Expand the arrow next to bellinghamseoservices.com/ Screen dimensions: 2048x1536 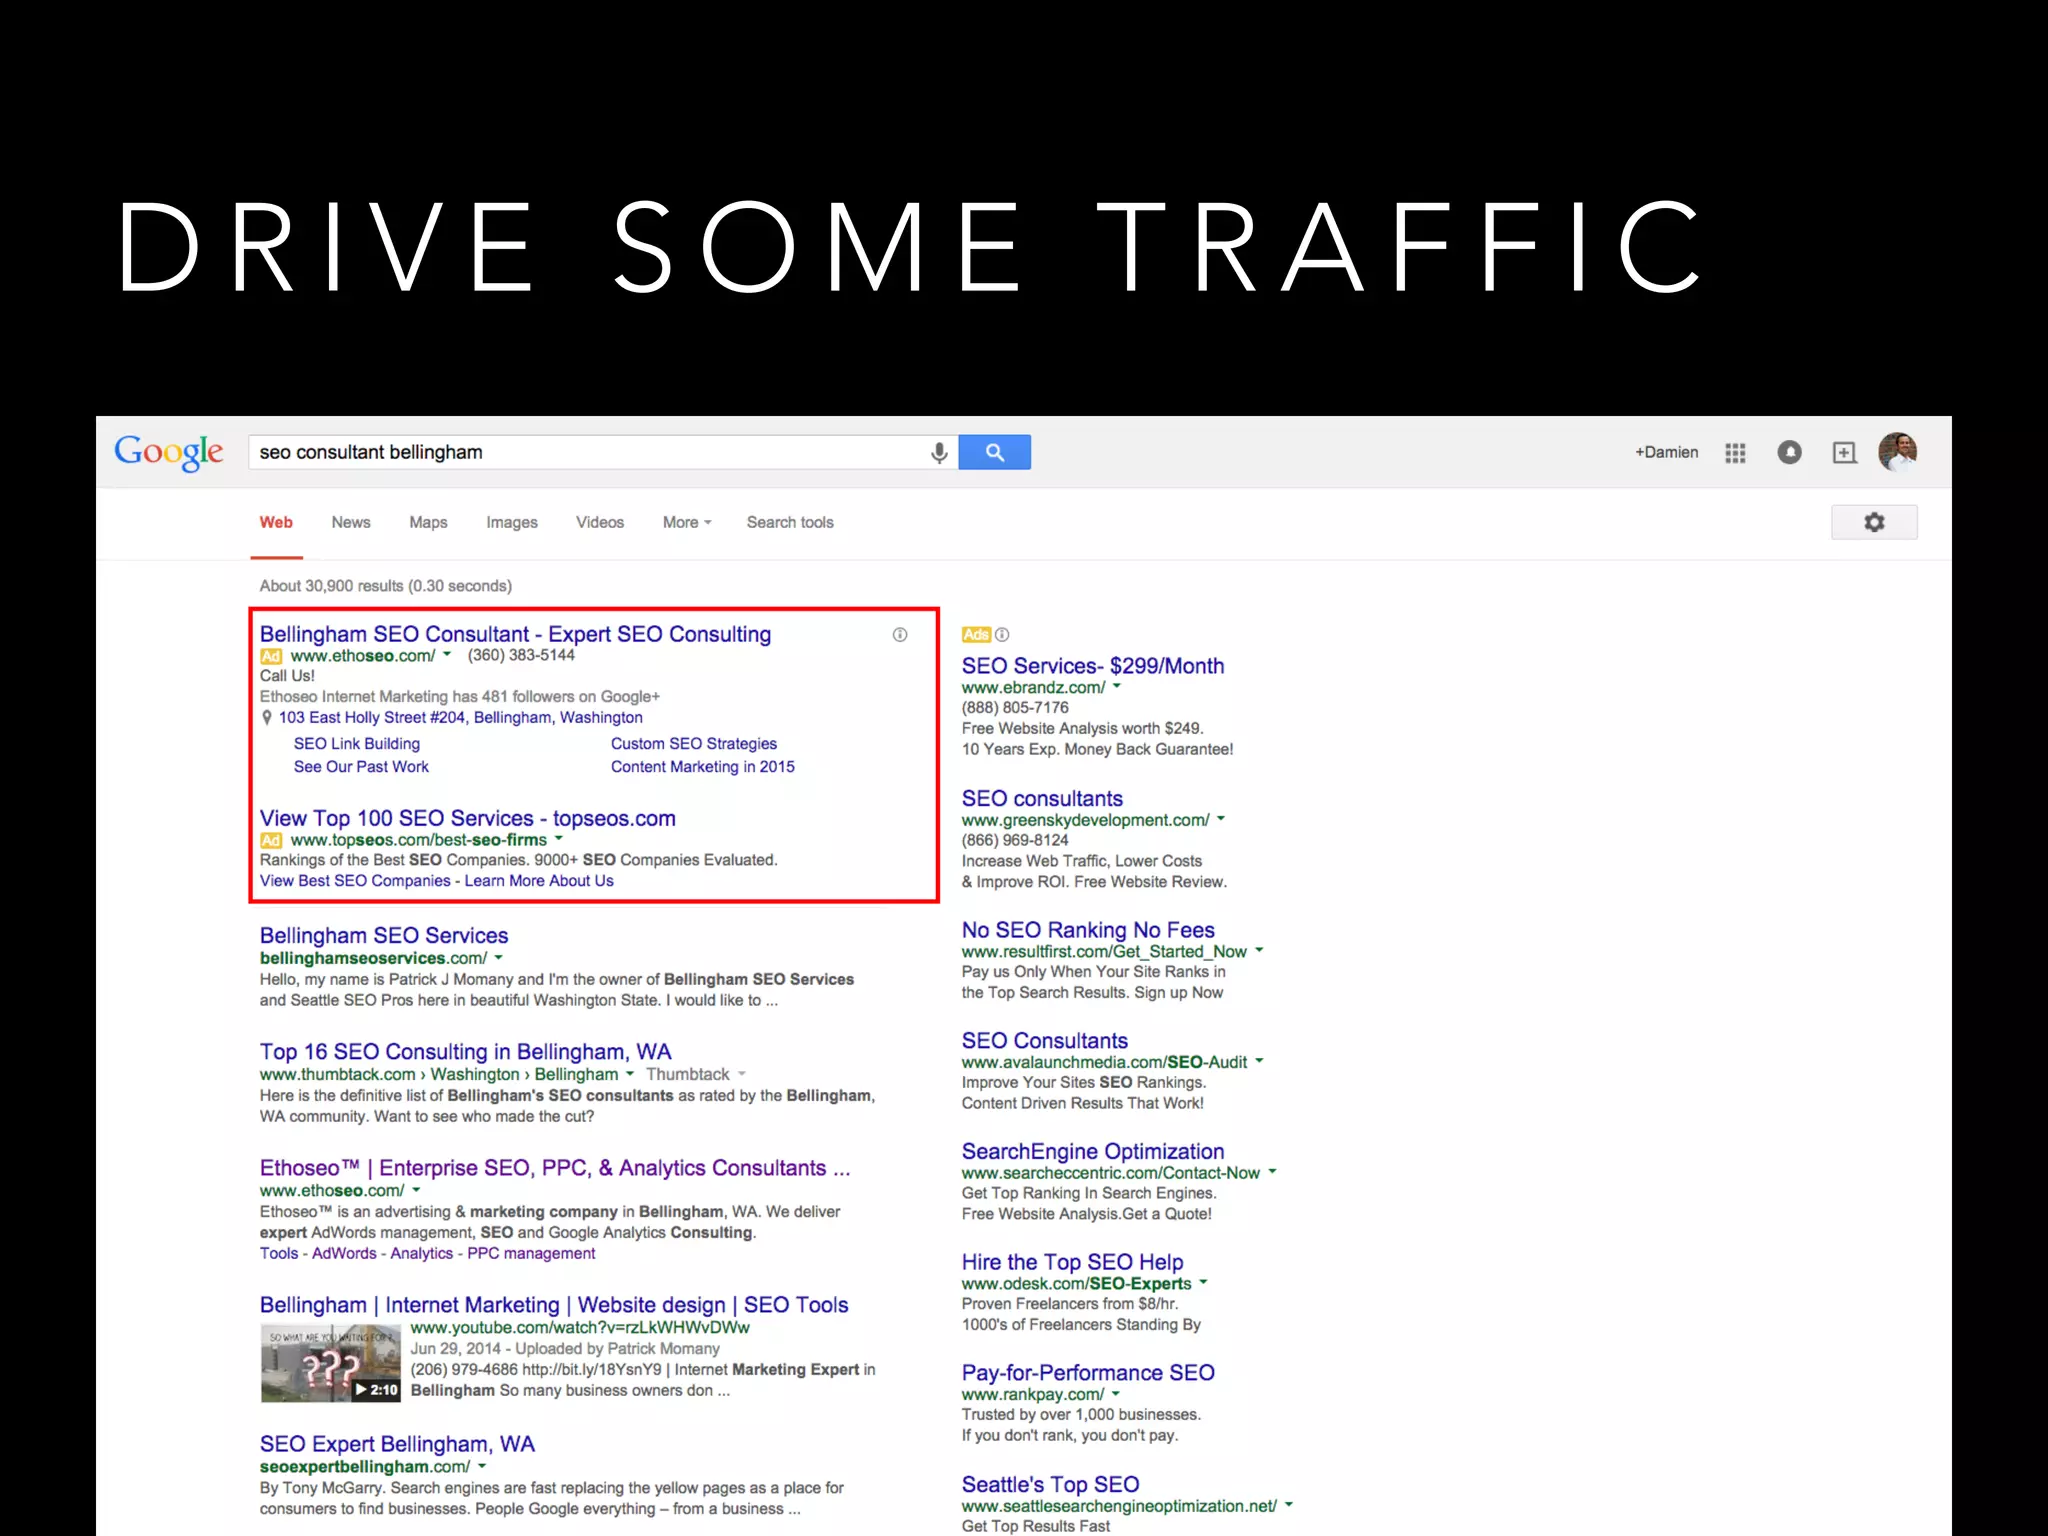point(498,958)
